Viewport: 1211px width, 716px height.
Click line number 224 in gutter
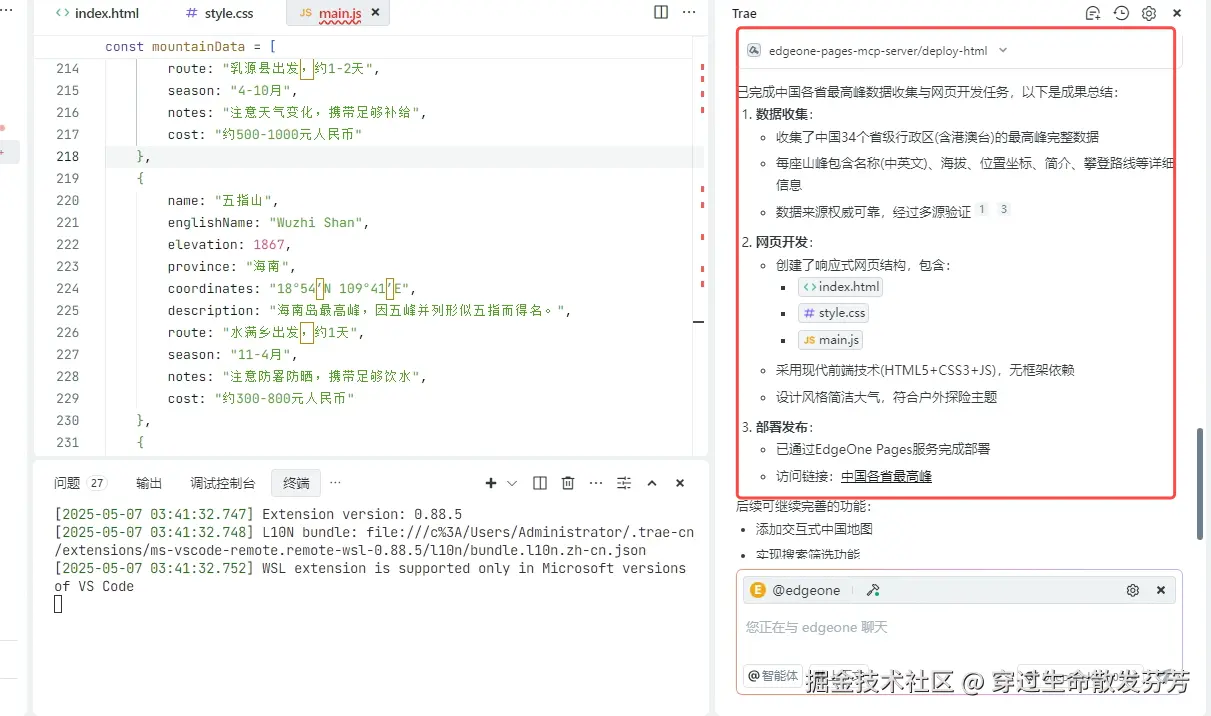(x=68, y=289)
